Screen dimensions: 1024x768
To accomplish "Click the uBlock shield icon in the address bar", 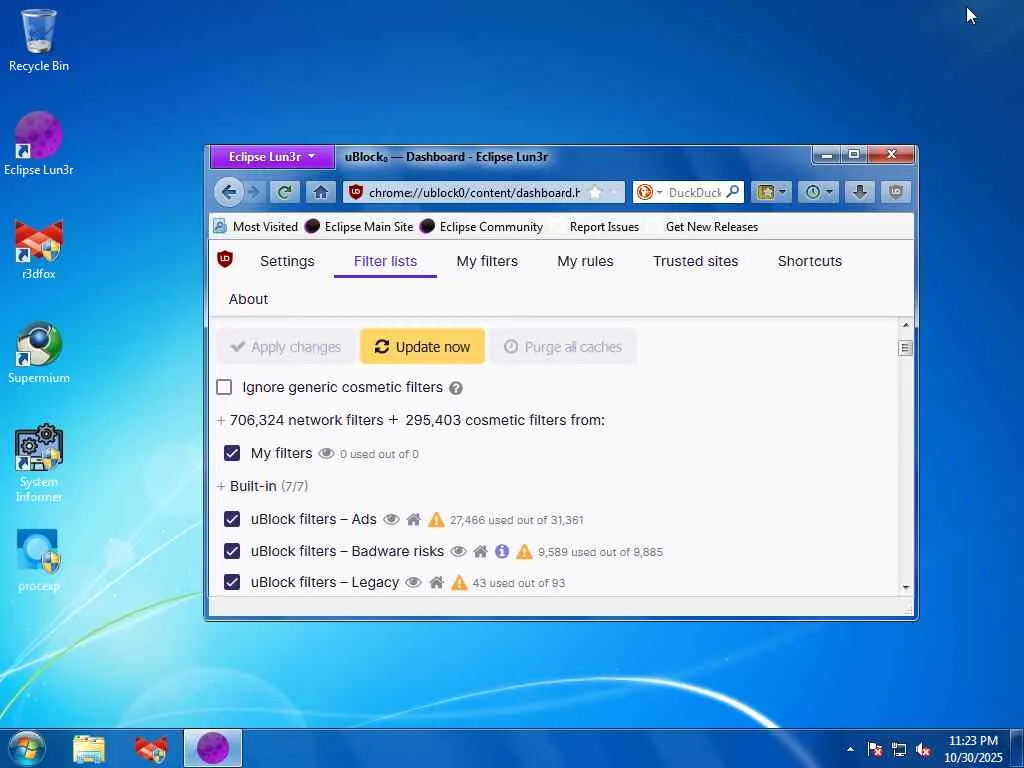I will point(356,192).
